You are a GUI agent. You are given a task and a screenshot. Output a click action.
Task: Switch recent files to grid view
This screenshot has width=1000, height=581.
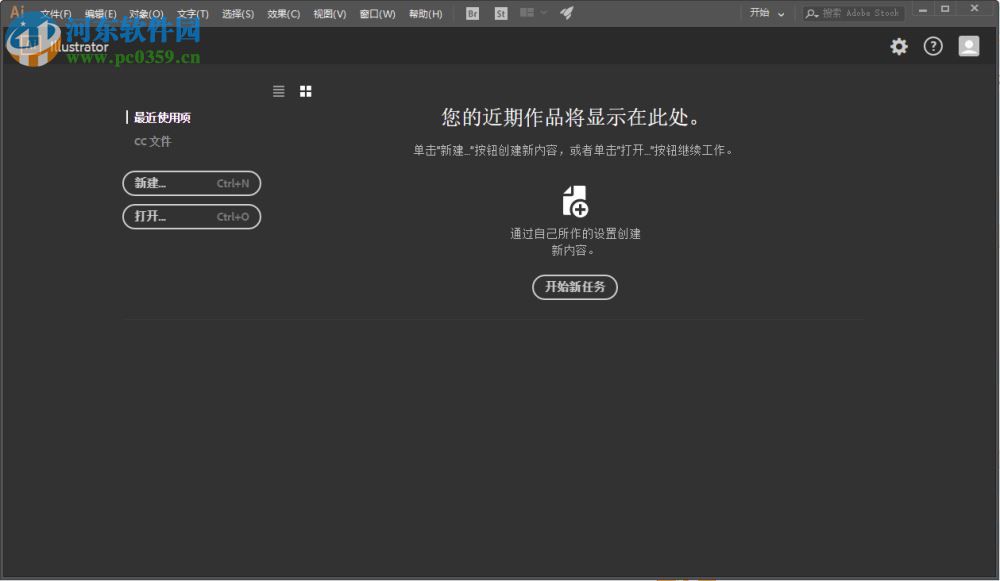pos(306,91)
